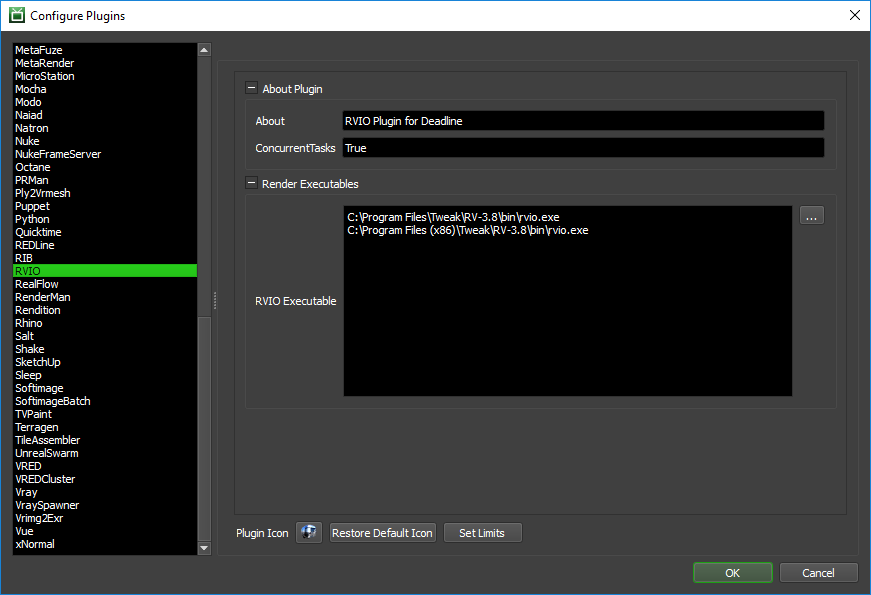Collapse the About Plugin section
The height and width of the screenshot is (595, 871).
click(x=251, y=89)
